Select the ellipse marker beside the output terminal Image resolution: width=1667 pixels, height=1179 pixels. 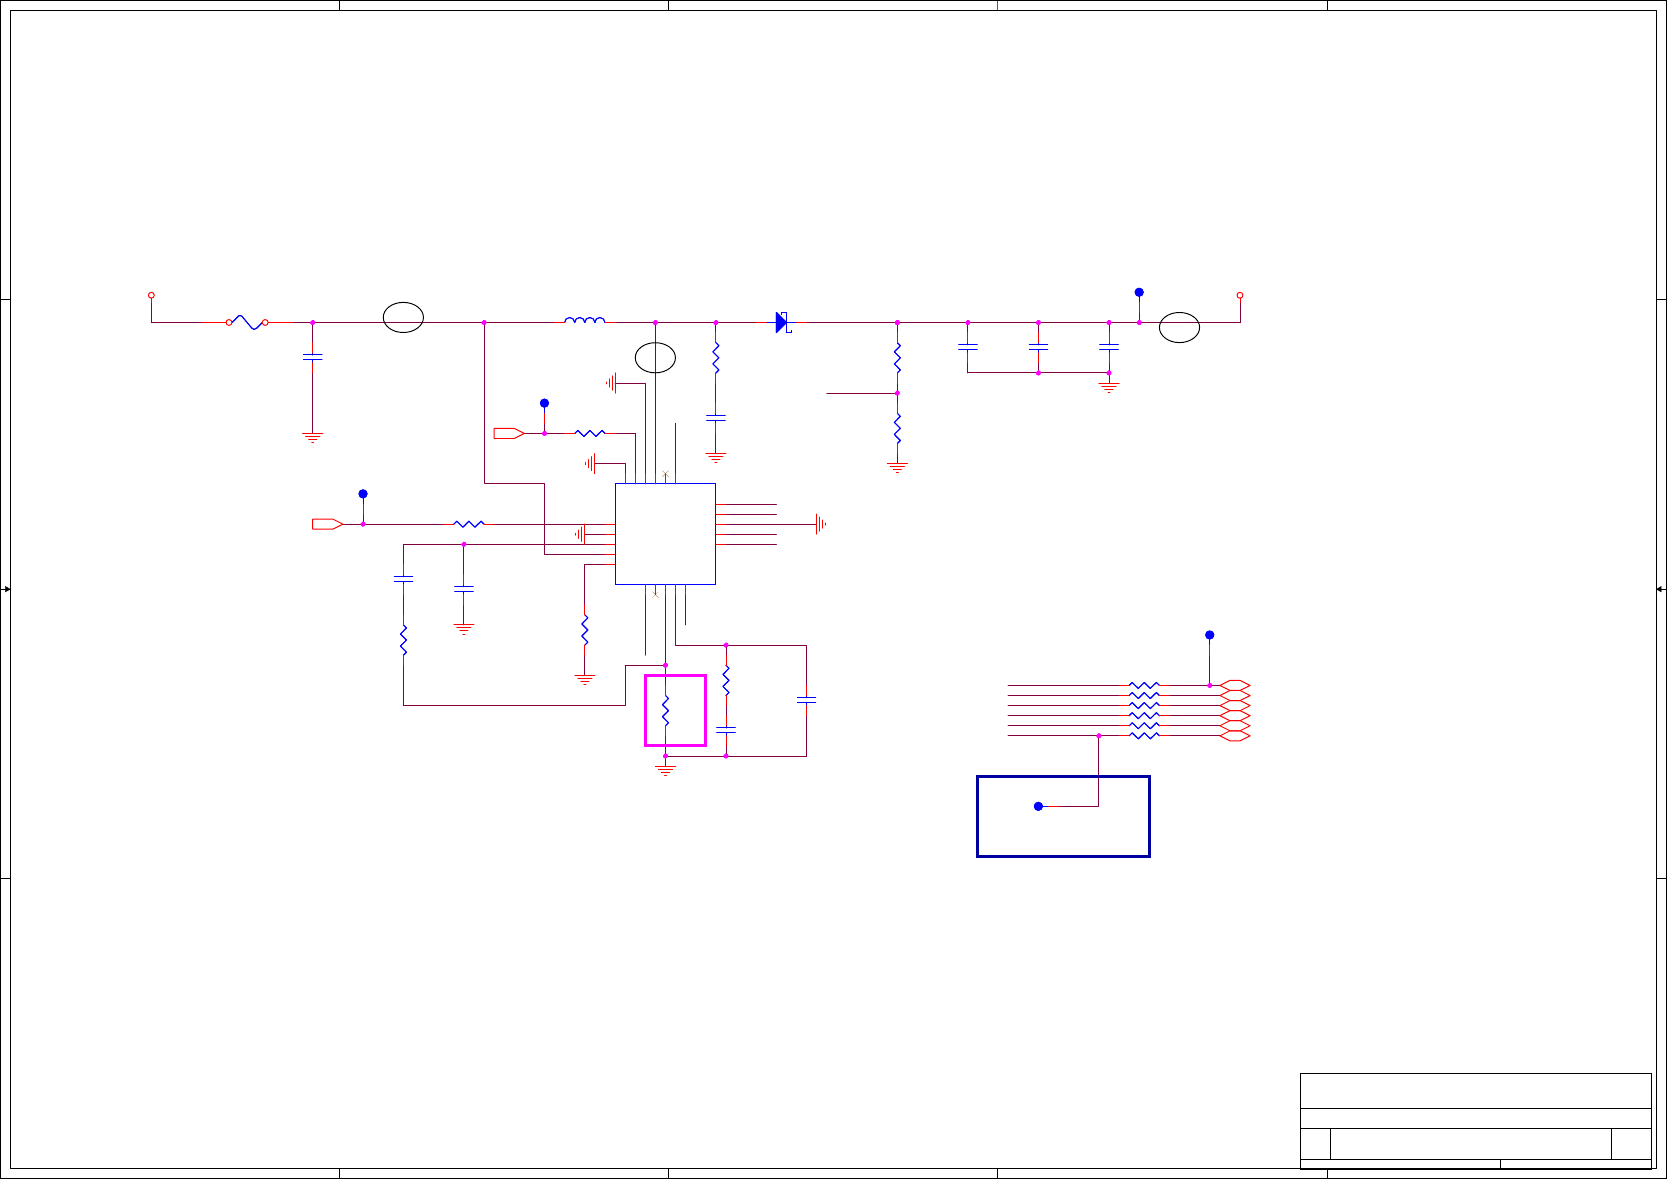point(1179,327)
